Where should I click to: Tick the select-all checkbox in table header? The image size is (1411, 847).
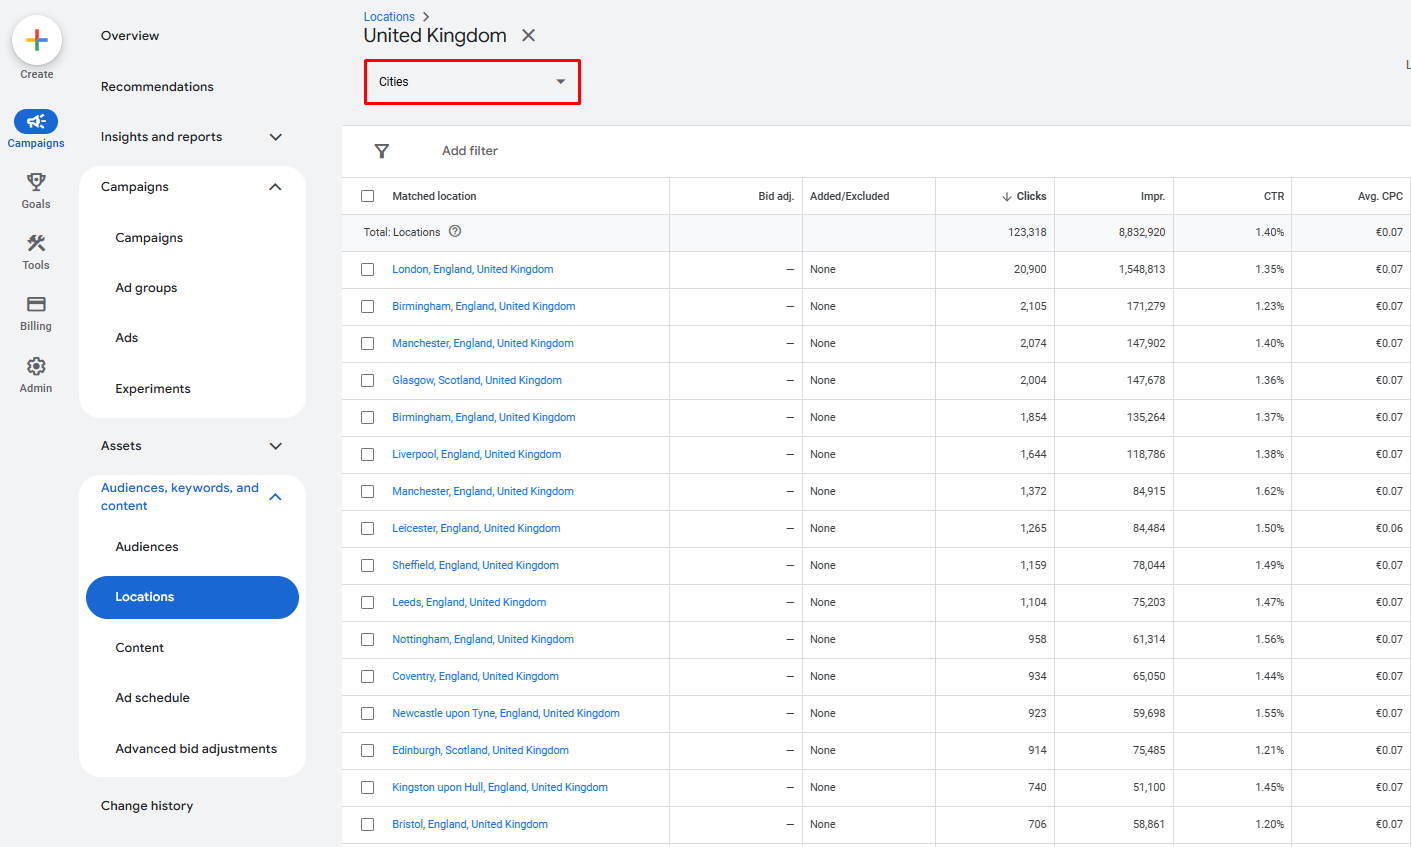coord(368,196)
